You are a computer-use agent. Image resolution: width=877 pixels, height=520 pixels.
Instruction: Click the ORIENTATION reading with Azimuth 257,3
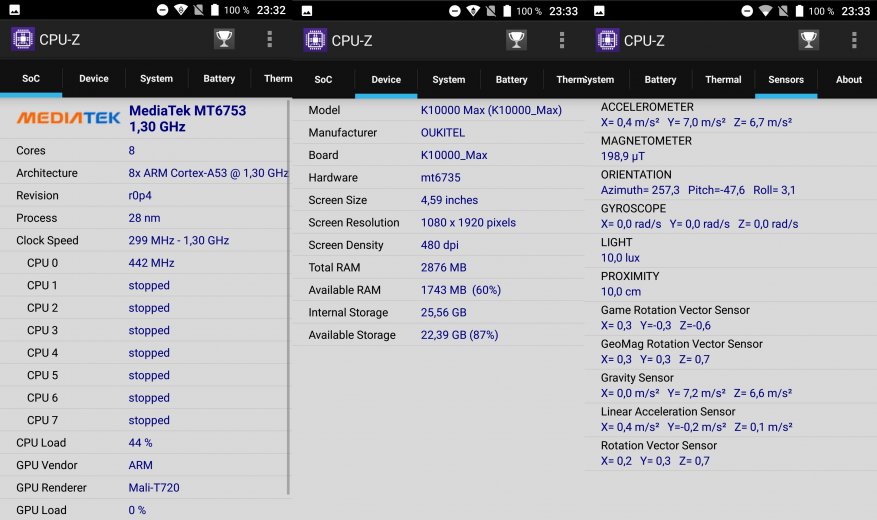pyautogui.click(x=698, y=190)
